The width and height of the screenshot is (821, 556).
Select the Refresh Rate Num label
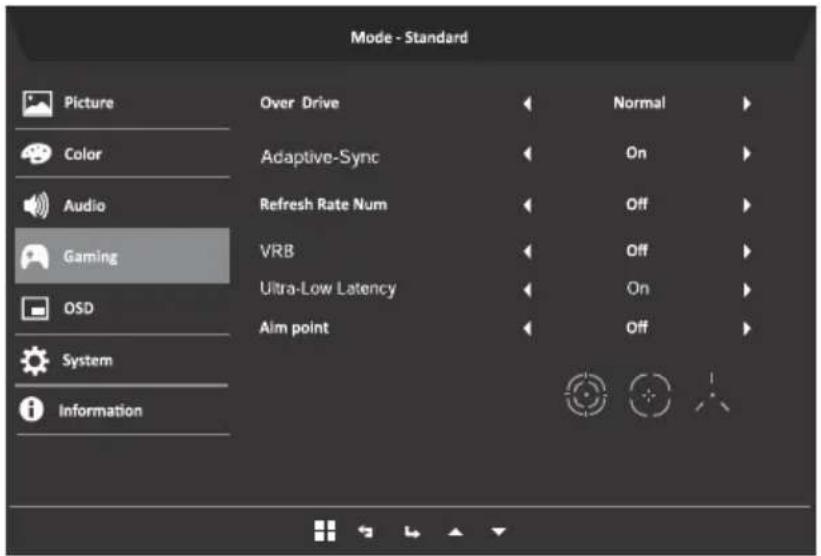click(x=324, y=204)
